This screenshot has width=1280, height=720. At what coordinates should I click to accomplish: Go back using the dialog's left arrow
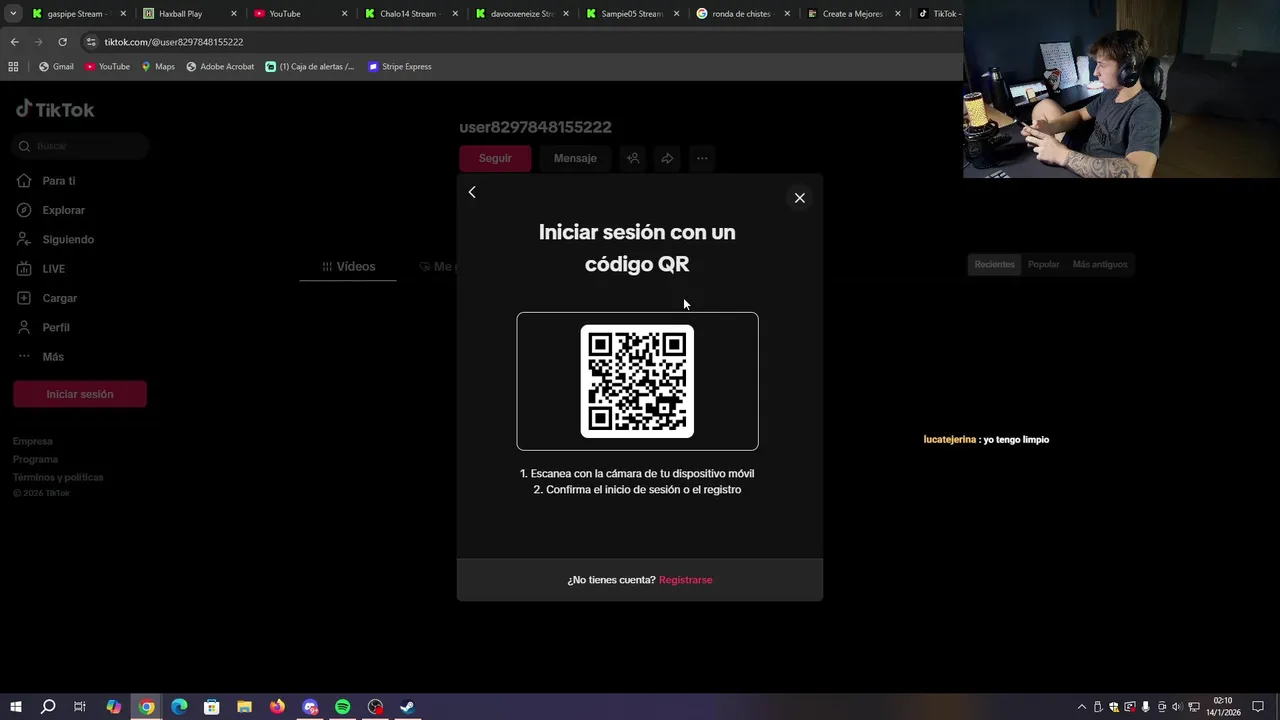472,192
